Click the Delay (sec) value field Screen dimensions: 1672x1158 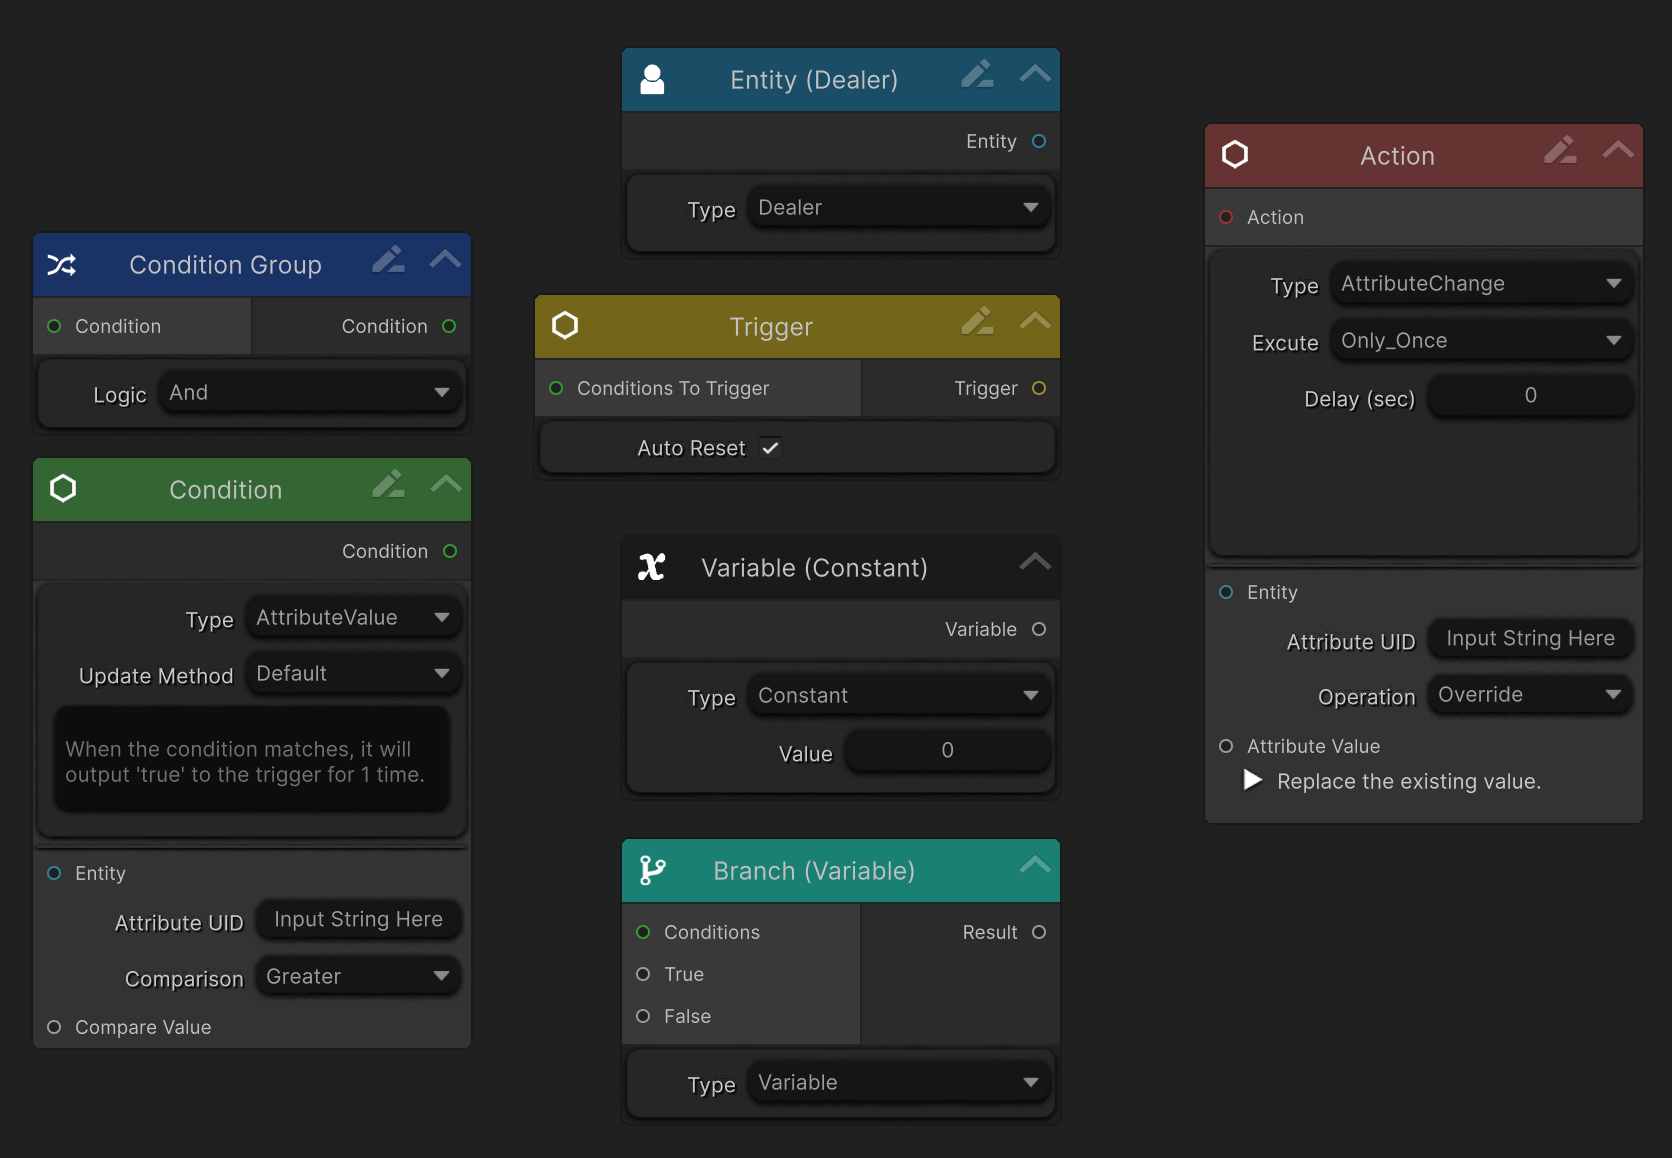[x=1529, y=396]
